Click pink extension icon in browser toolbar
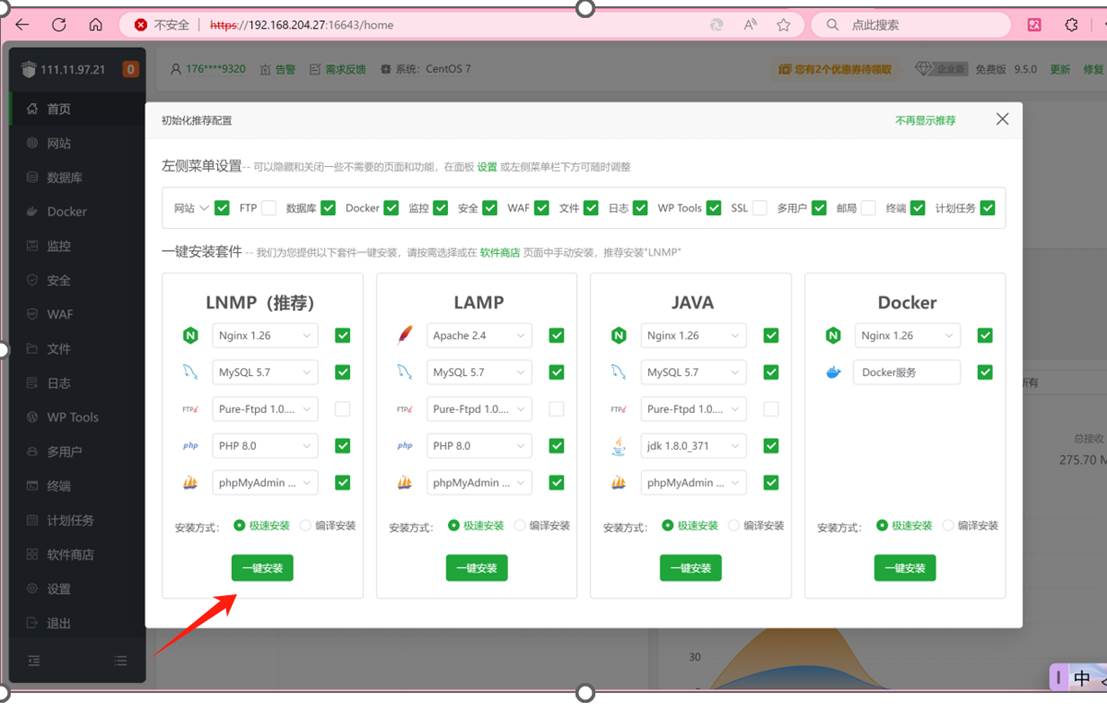The width and height of the screenshot is (1107, 710). pos(1034,25)
